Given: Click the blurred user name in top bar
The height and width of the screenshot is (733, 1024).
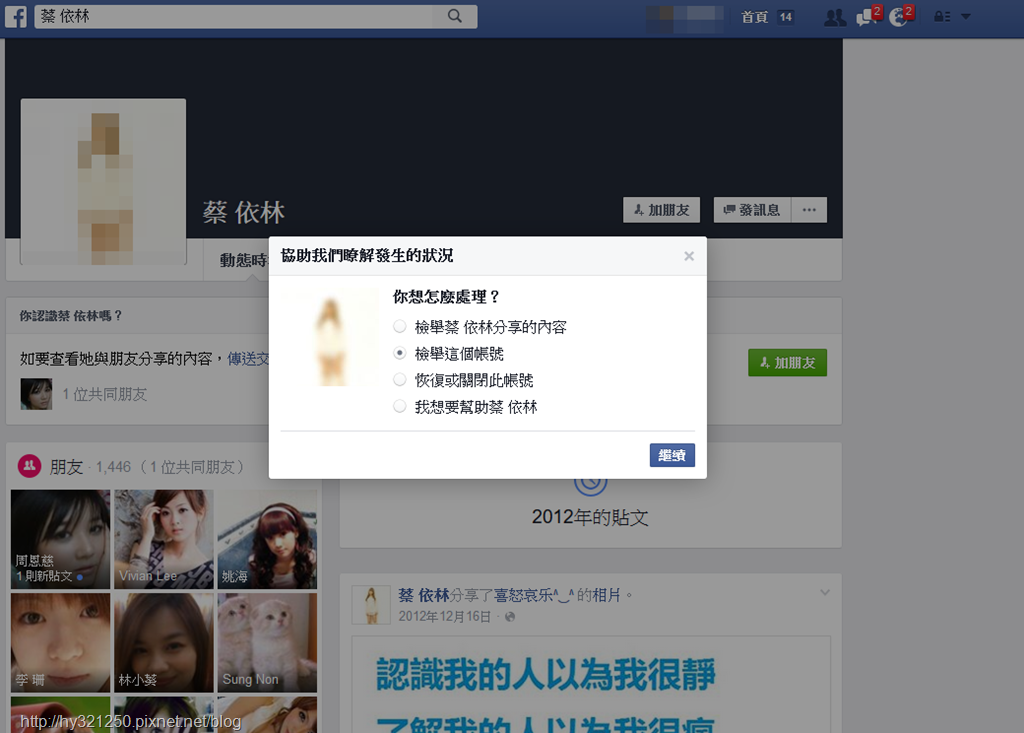Looking at the screenshot, I should [686, 18].
